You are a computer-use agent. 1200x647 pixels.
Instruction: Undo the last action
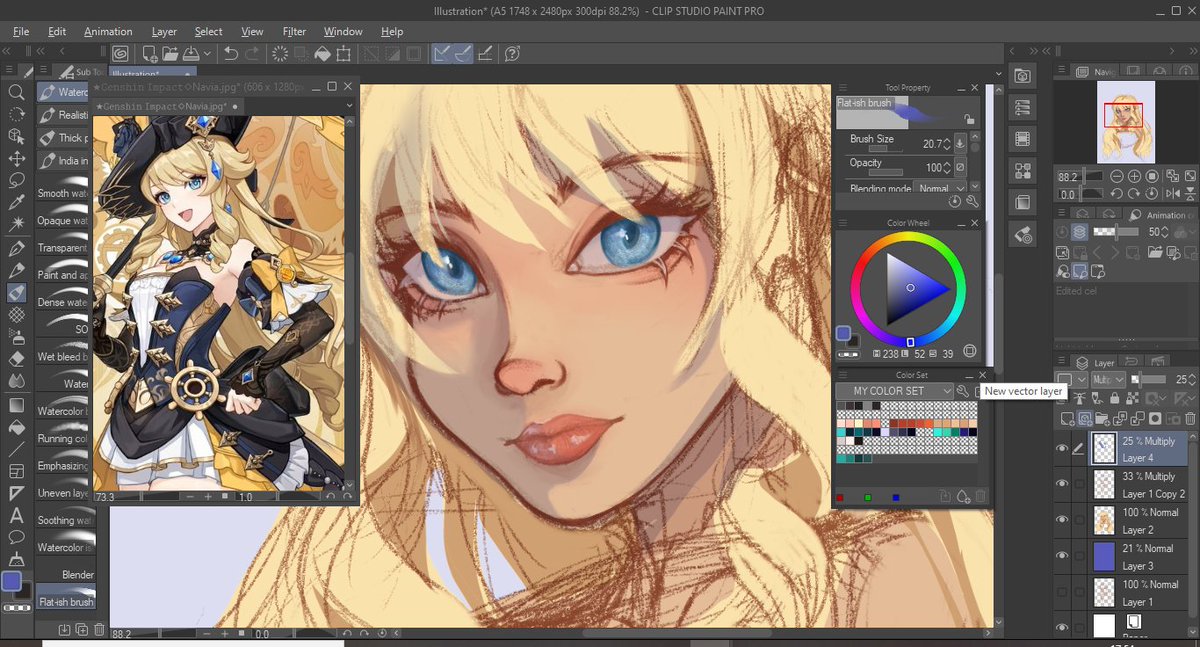point(231,54)
